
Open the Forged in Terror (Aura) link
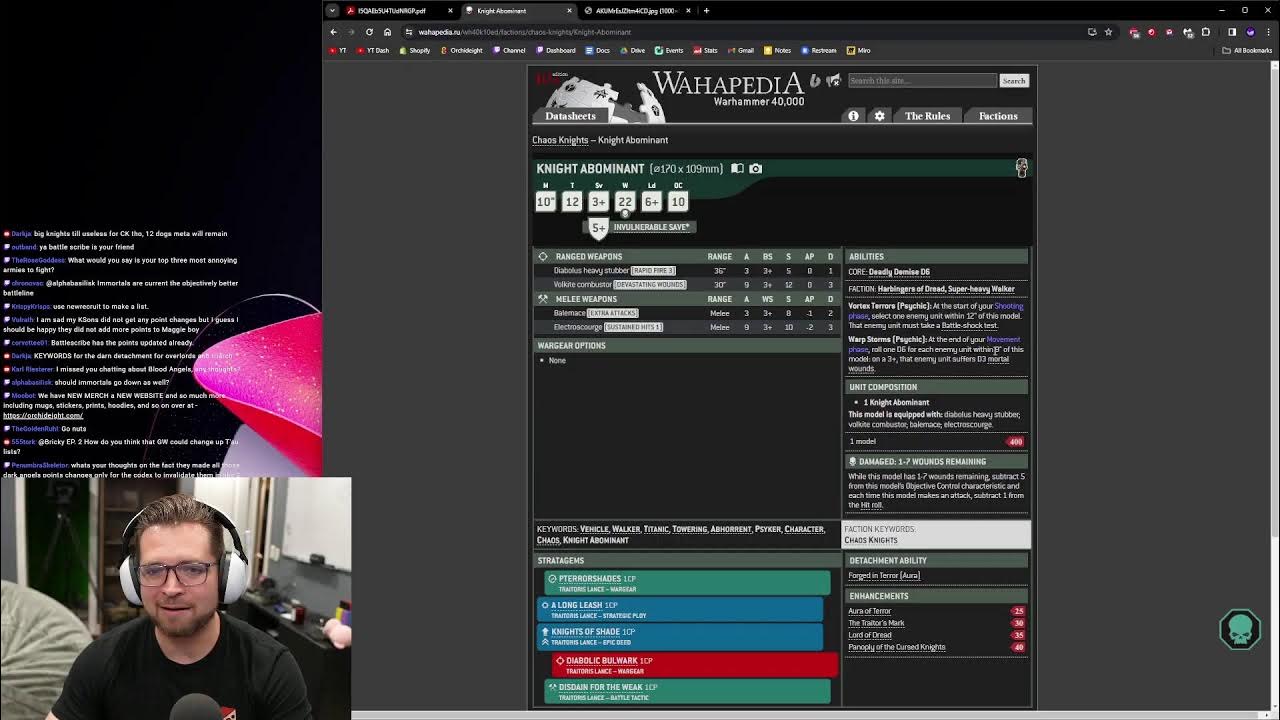tap(884, 576)
